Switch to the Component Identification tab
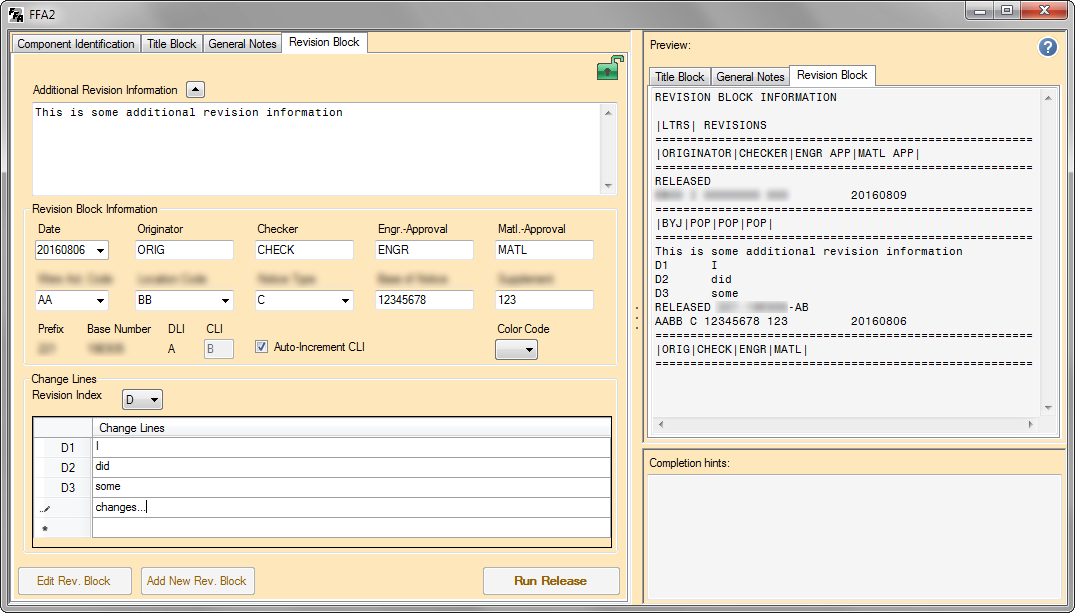Screen dimensions: 1075x613 click(76, 44)
